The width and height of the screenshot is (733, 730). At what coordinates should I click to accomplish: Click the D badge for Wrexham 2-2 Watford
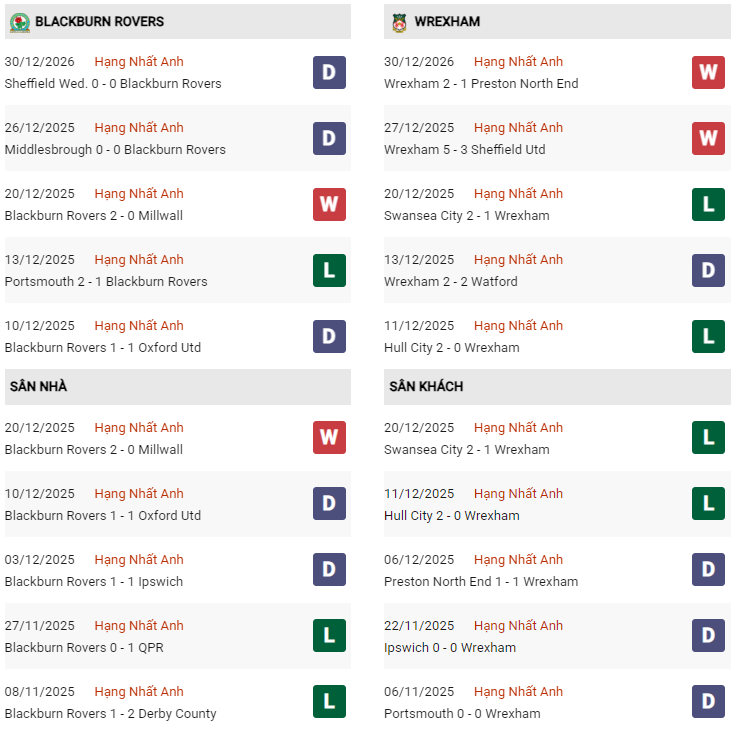pos(708,270)
